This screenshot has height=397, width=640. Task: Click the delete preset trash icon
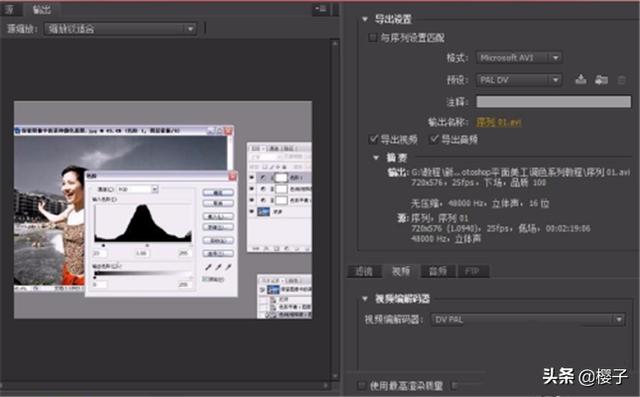(x=621, y=80)
